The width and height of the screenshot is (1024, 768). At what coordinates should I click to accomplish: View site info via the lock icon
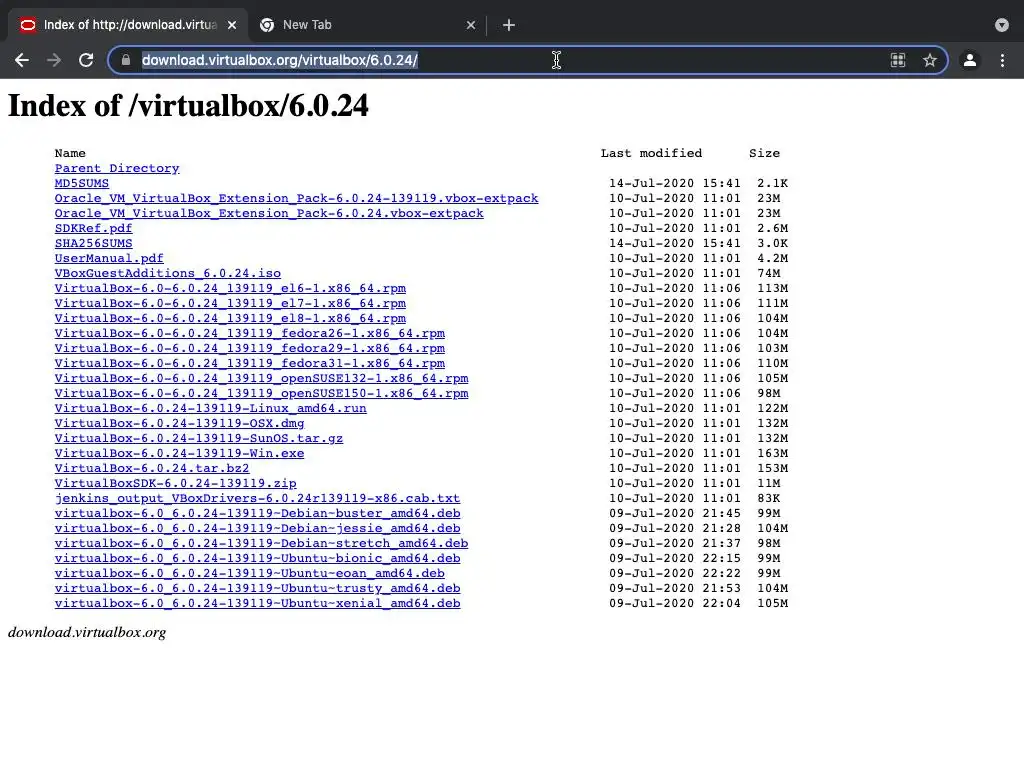[126, 60]
